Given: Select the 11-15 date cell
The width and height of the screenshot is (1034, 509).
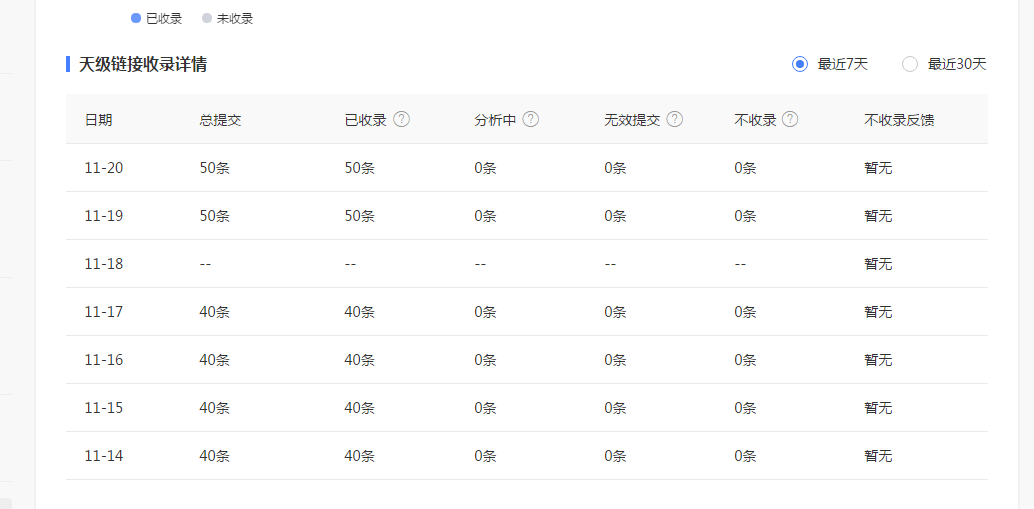Looking at the screenshot, I should (104, 408).
